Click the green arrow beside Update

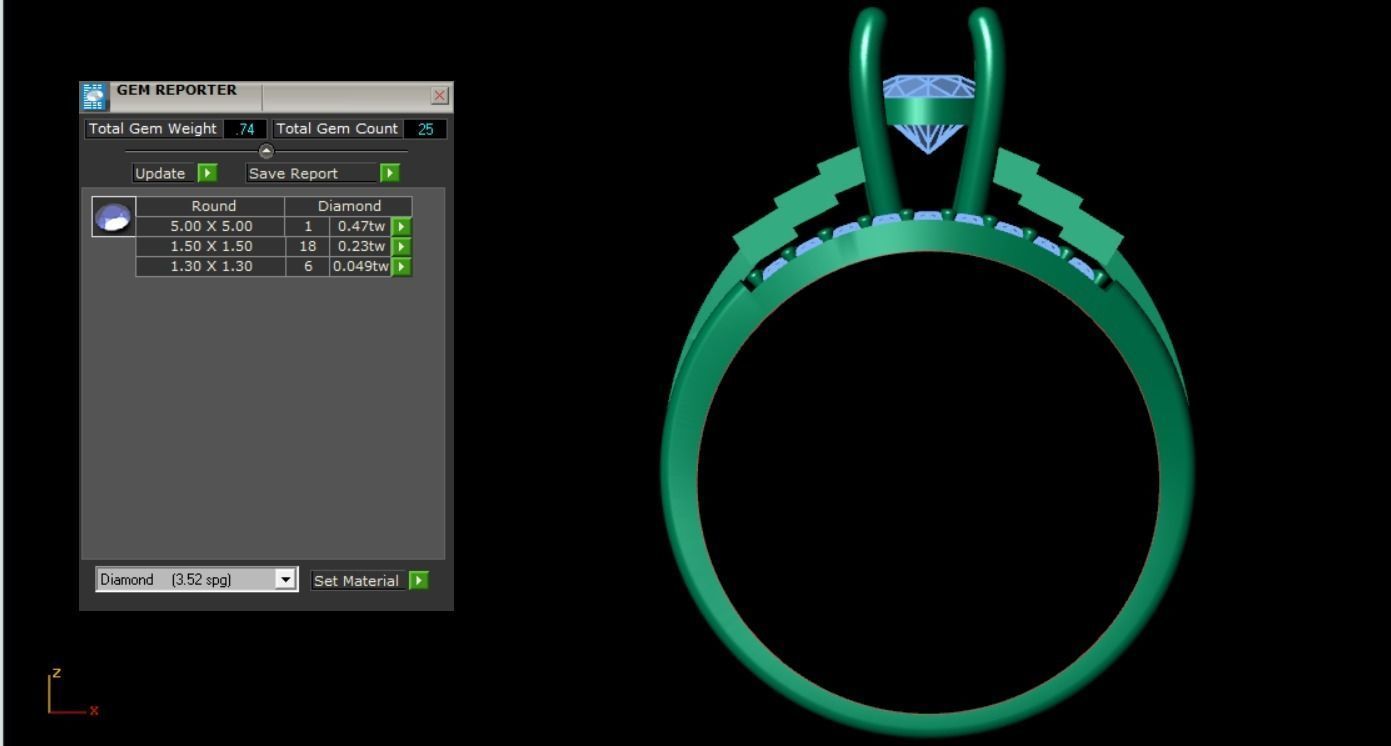click(x=207, y=173)
